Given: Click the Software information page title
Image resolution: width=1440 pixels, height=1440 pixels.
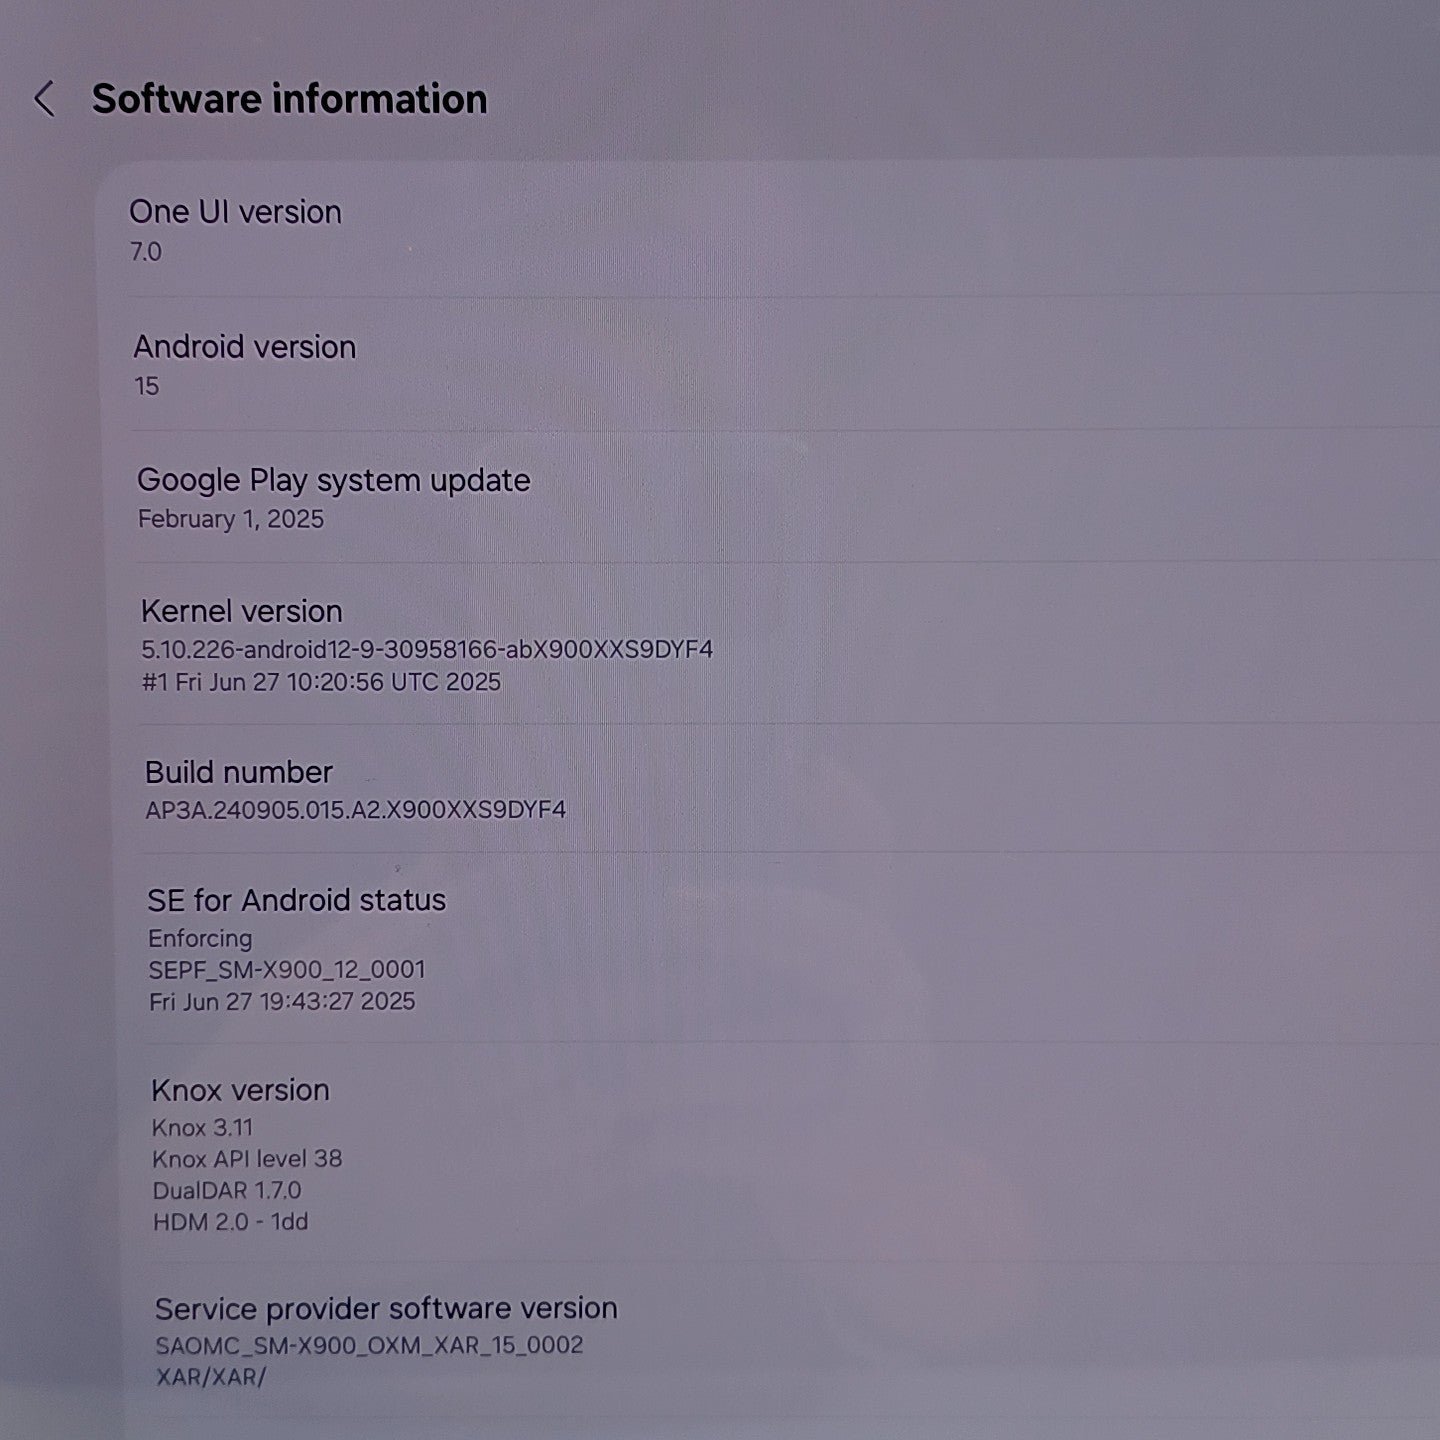Looking at the screenshot, I should pyautogui.click(x=289, y=99).
